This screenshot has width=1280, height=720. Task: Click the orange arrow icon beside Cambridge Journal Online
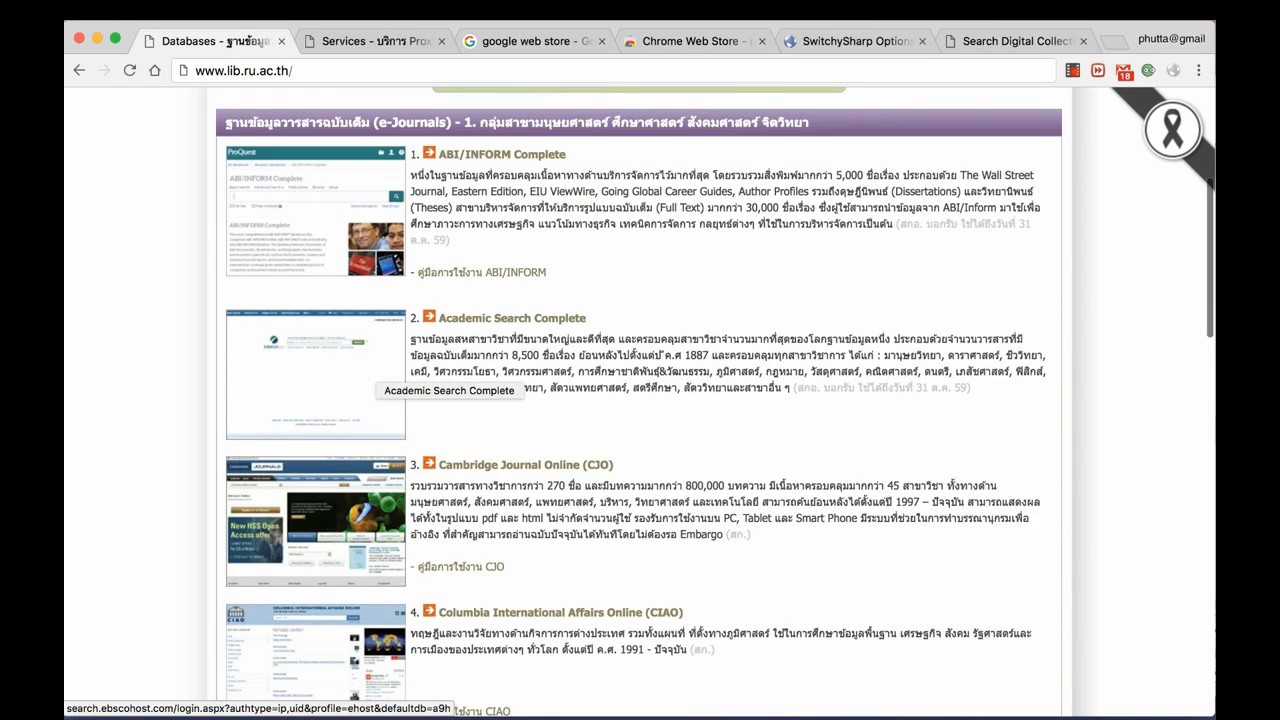[429, 464]
